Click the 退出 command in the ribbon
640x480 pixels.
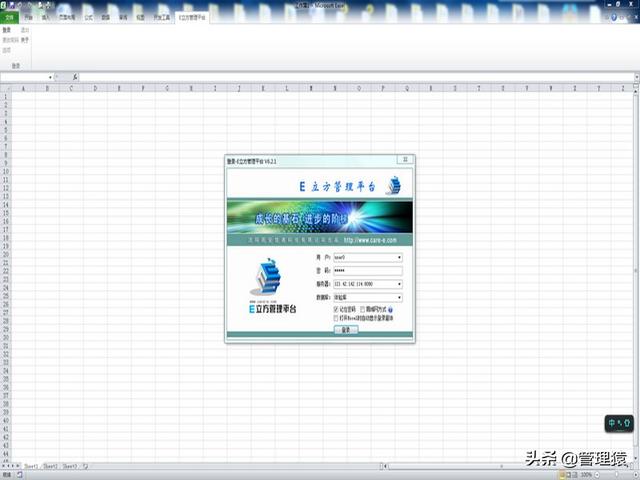click(x=25, y=30)
